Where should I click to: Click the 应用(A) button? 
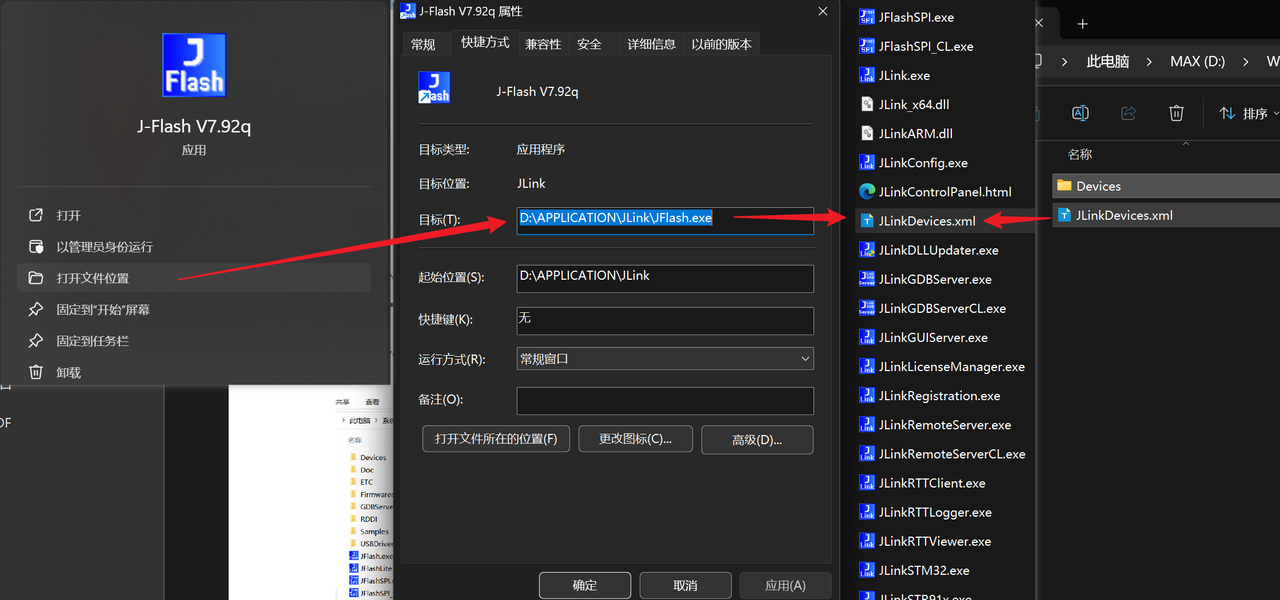click(x=785, y=584)
